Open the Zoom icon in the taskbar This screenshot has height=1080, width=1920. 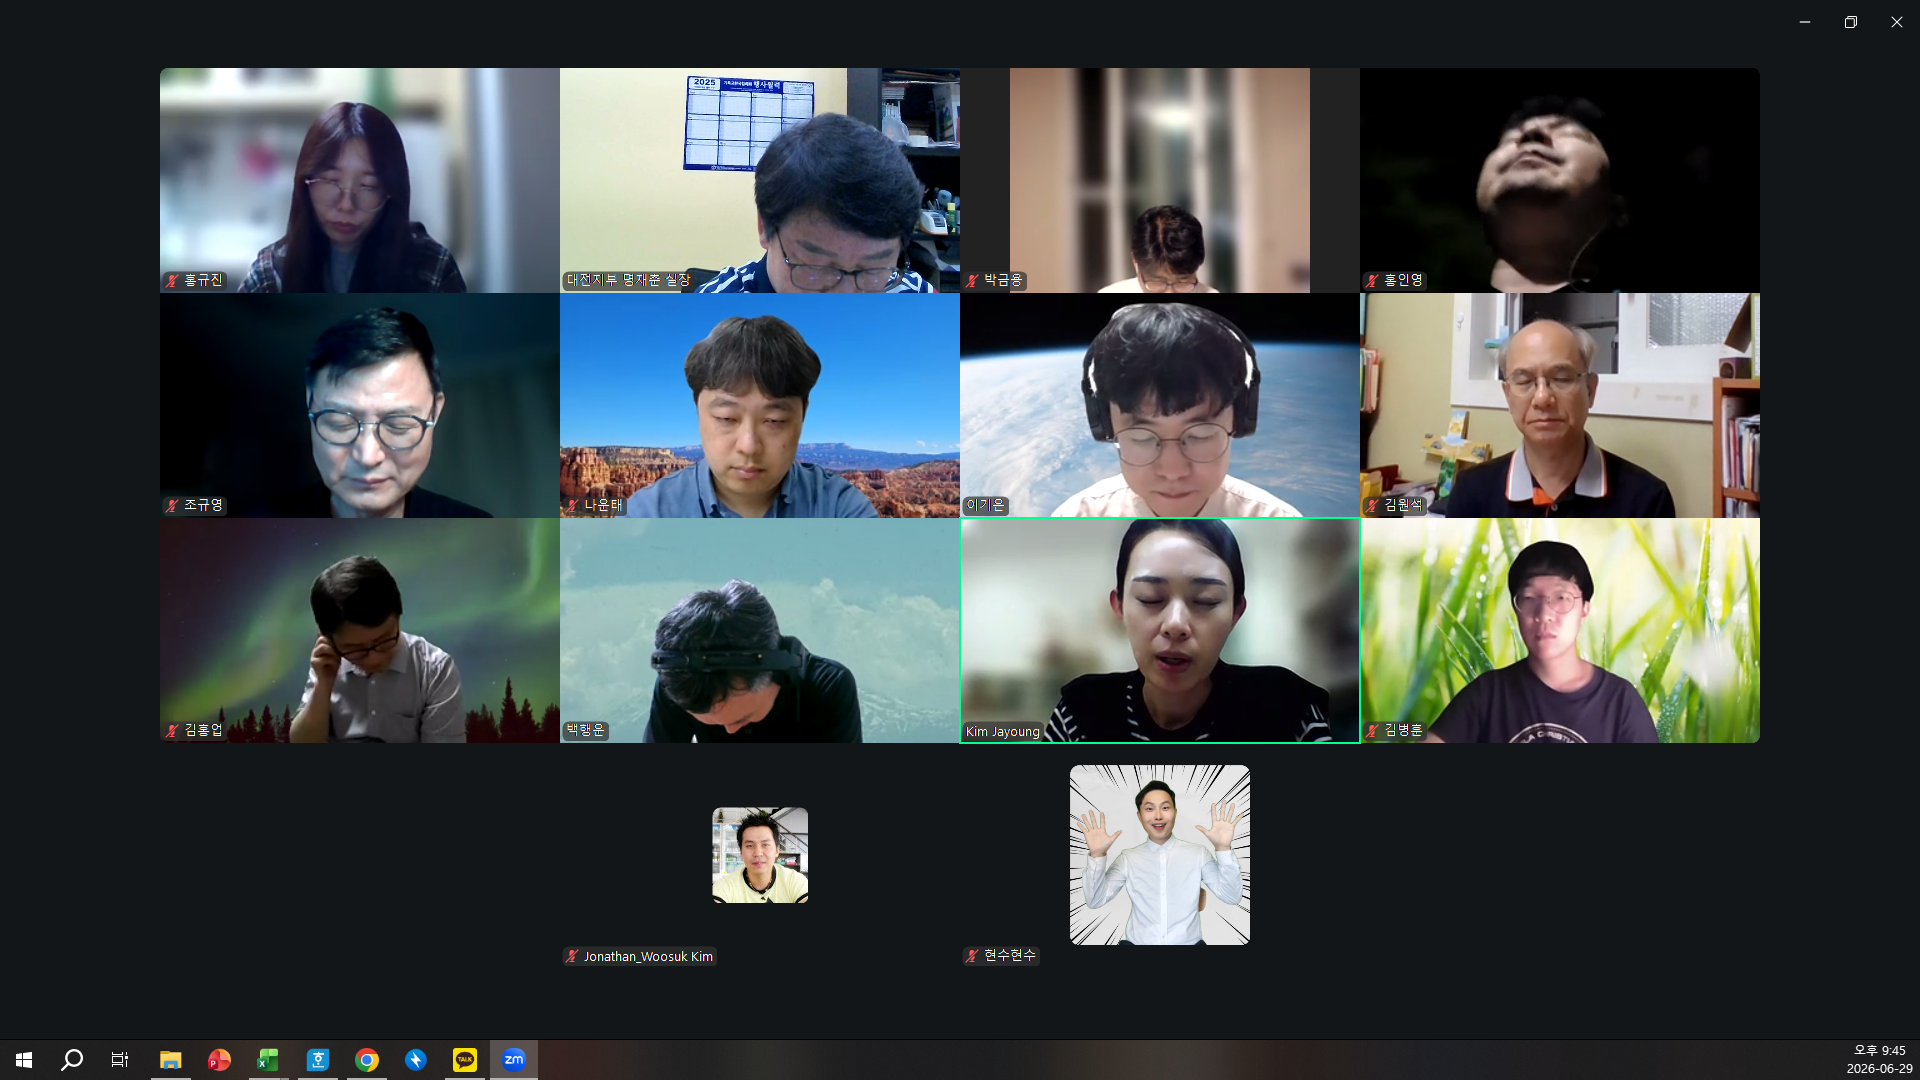pyautogui.click(x=514, y=1060)
